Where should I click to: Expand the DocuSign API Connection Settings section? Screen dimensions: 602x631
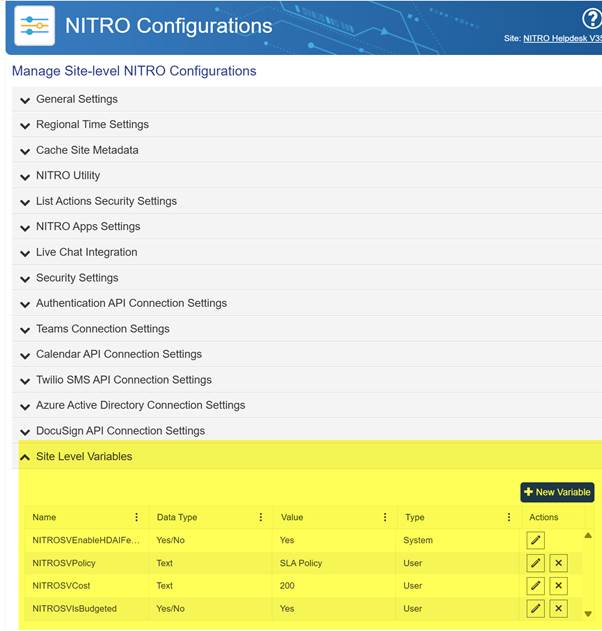click(120, 431)
